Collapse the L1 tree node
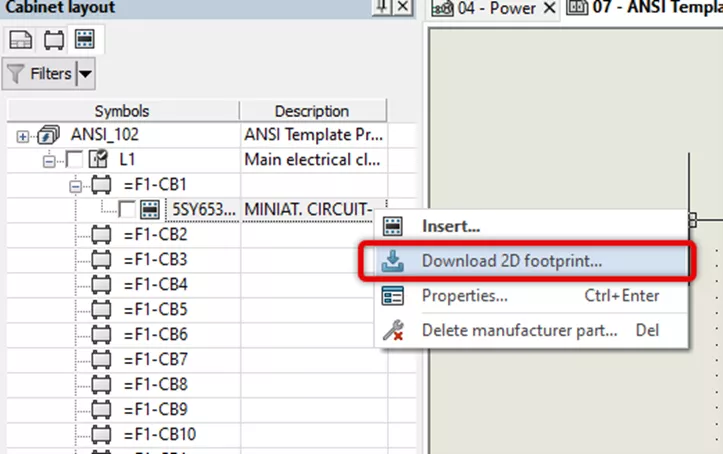The height and width of the screenshot is (454, 723). click(49, 160)
